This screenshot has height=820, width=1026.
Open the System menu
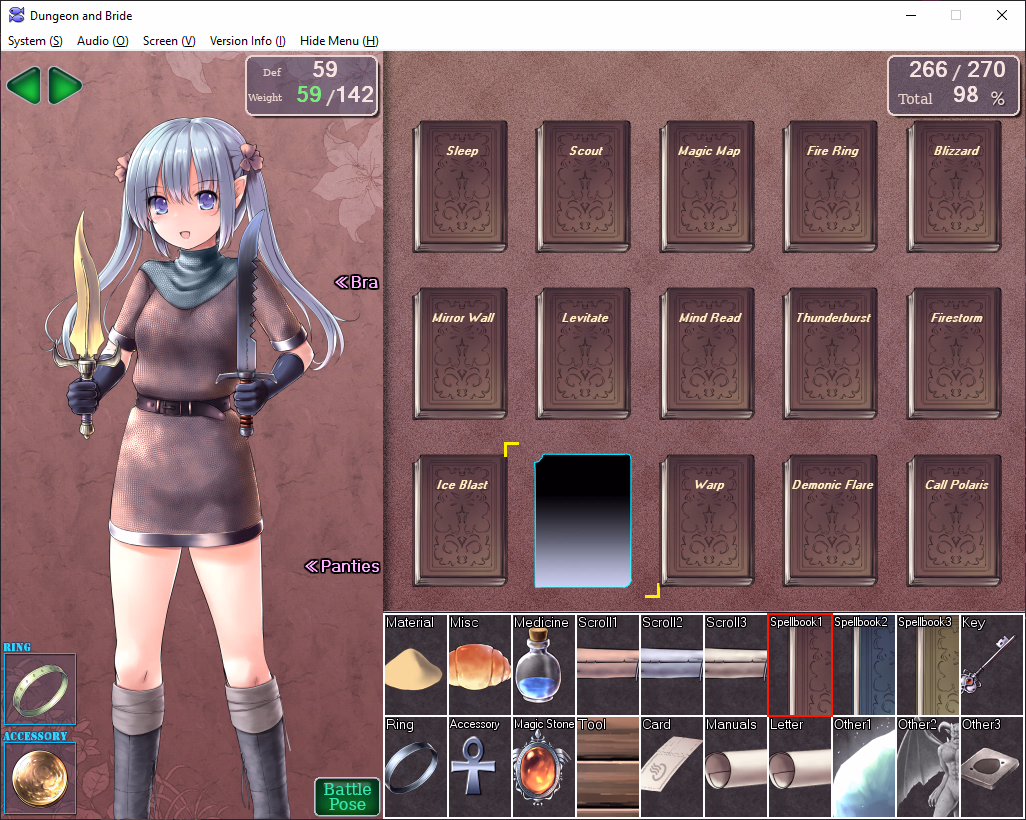point(35,41)
